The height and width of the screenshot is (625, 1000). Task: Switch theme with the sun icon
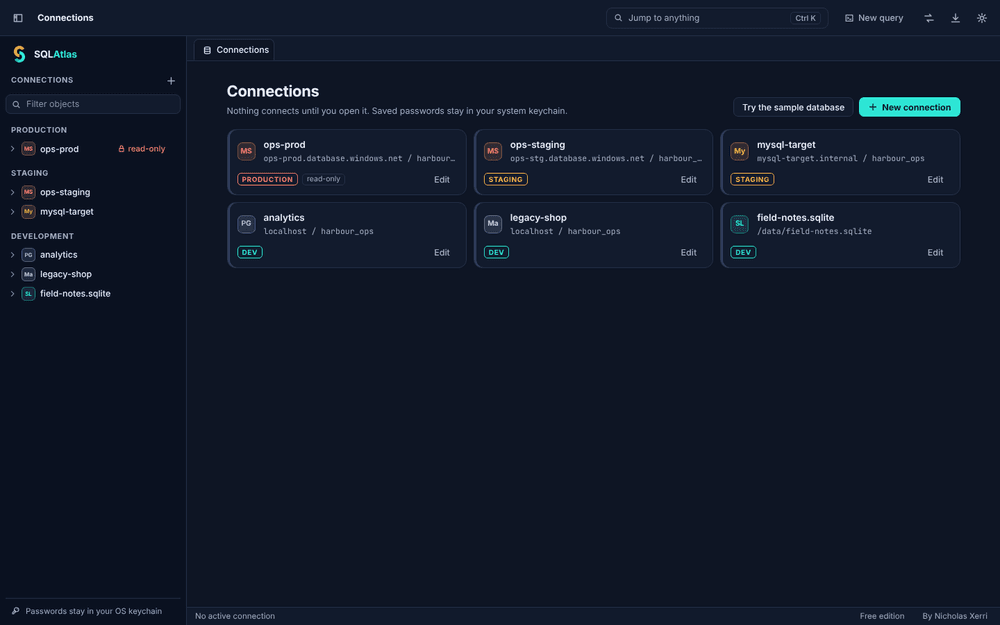[x=982, y=18]
